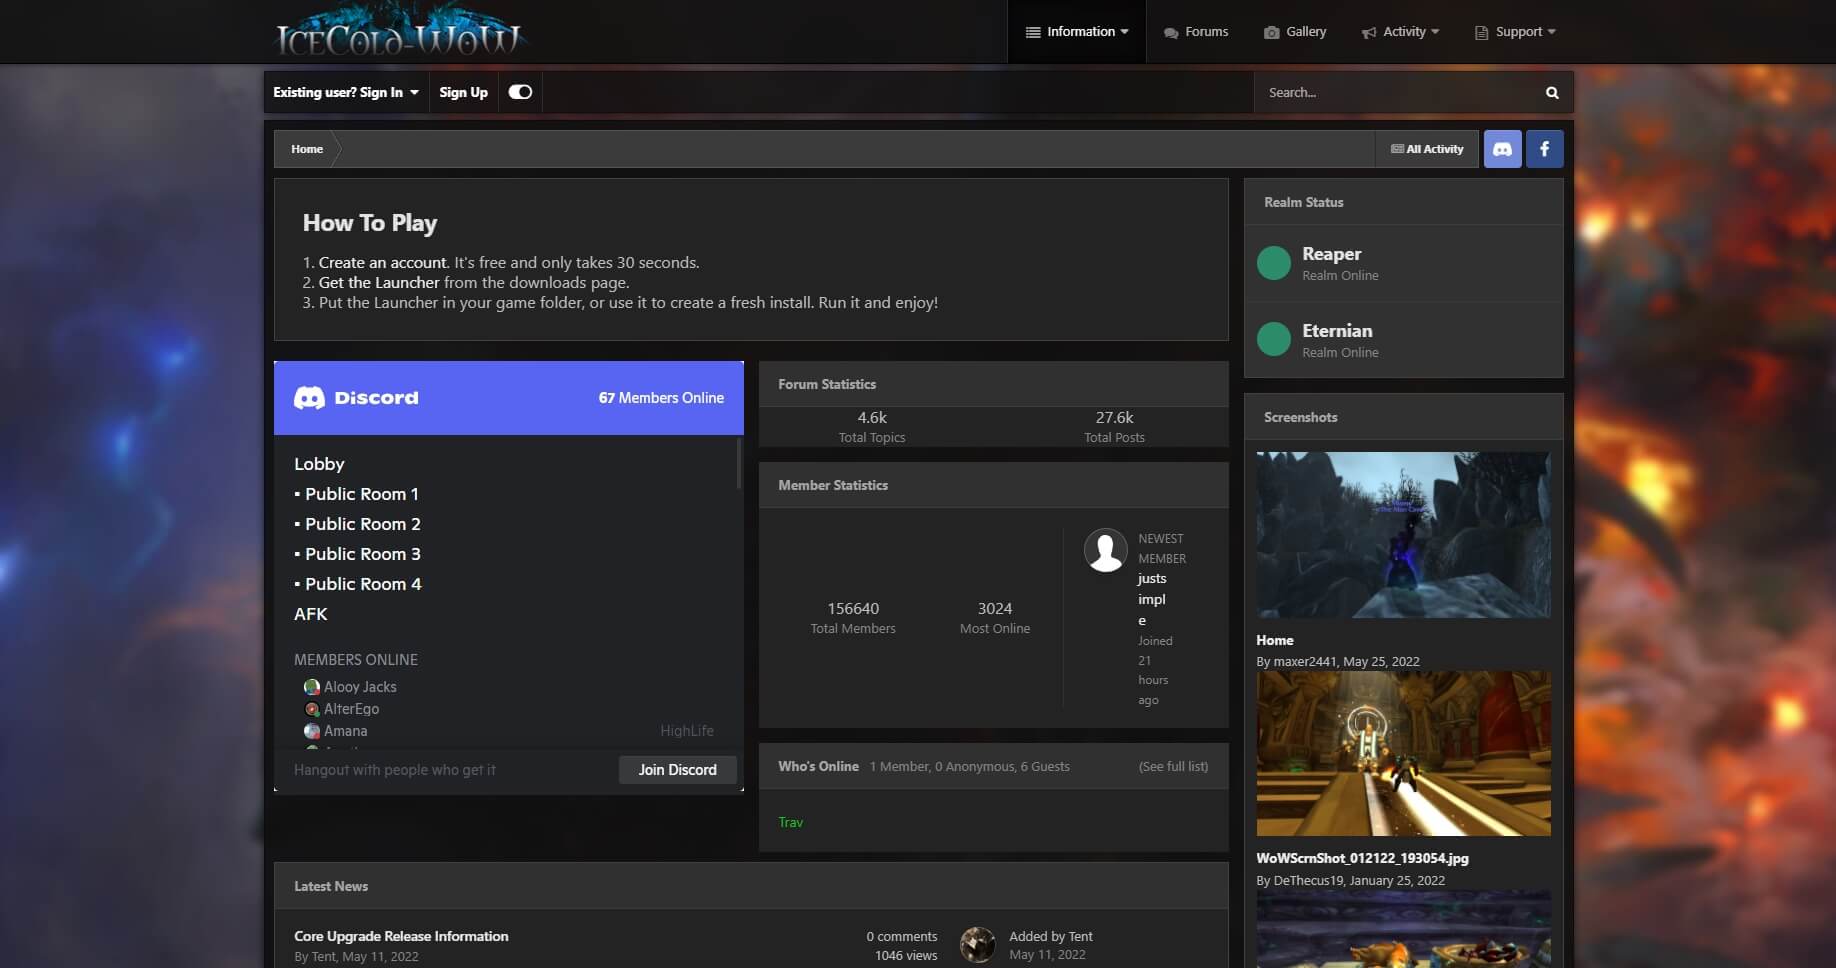This screenshot has height=968, width=1836.
Task: Click the Discord widget scrollbar
Action: [x=739, y=464]
